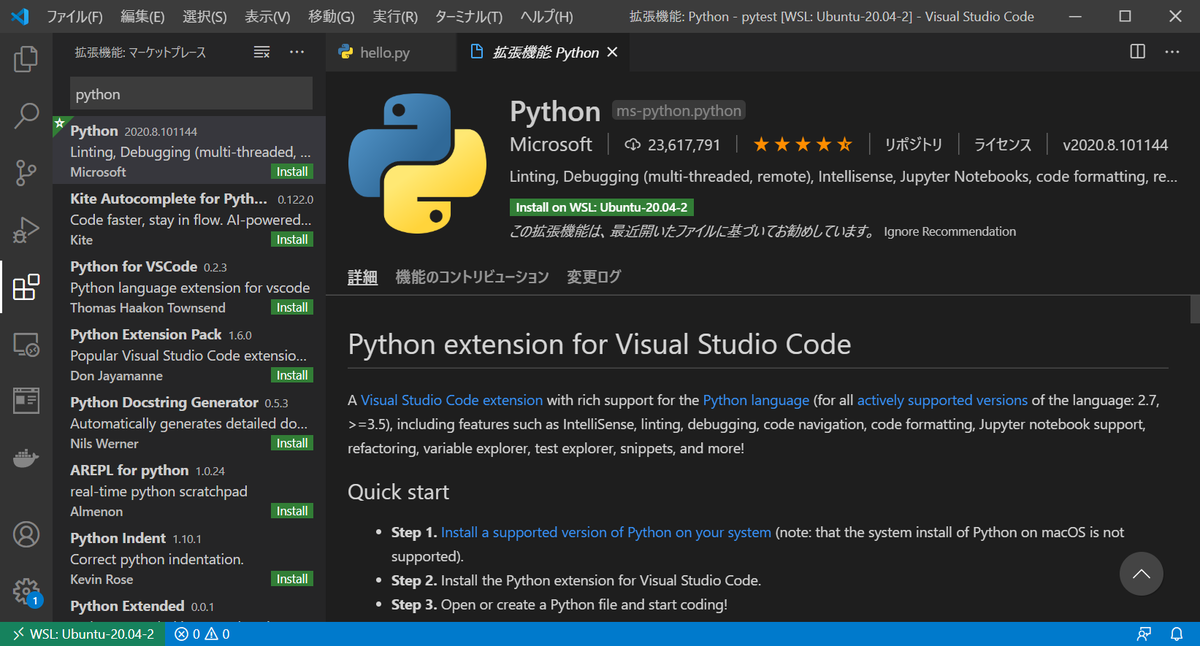
Task: Open the 選択(S) menu
Action: (x=205, y=17)
